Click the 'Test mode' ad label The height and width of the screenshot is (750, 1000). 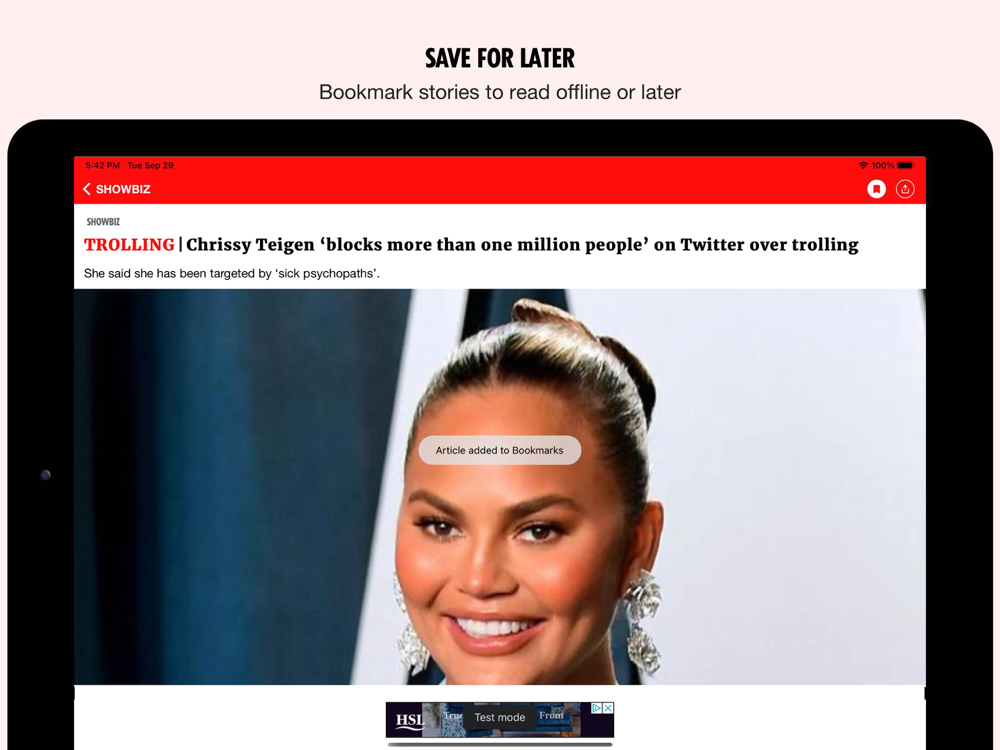pos(500,717)
